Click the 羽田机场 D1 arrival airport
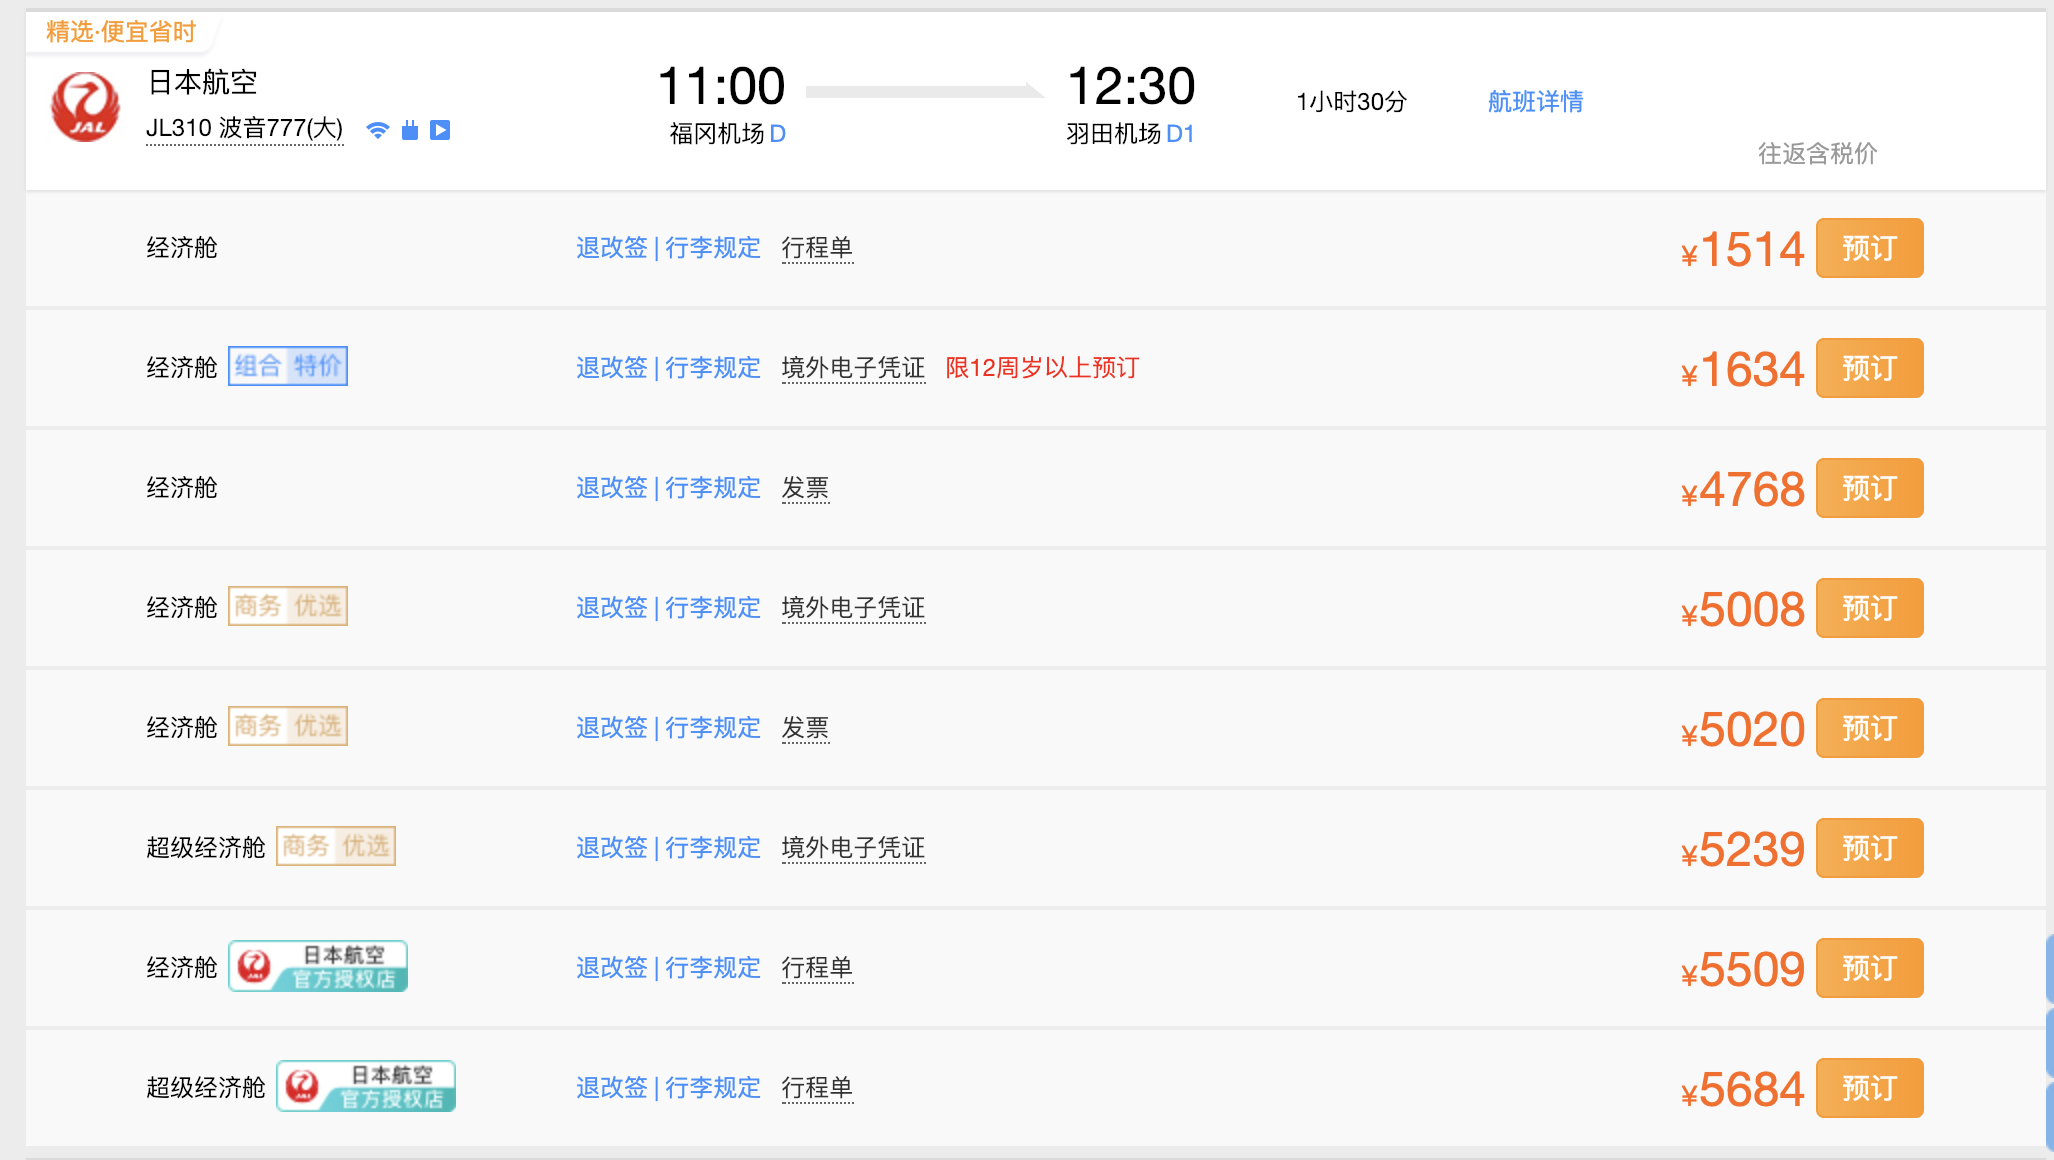Screen dimensions: 2054x1160 [x=1130, y=134]
